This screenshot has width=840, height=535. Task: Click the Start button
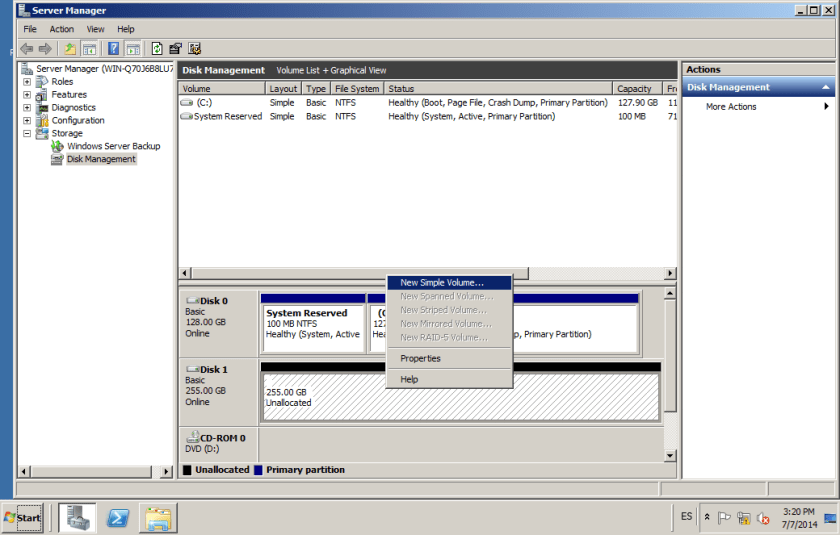click(22, 517)
